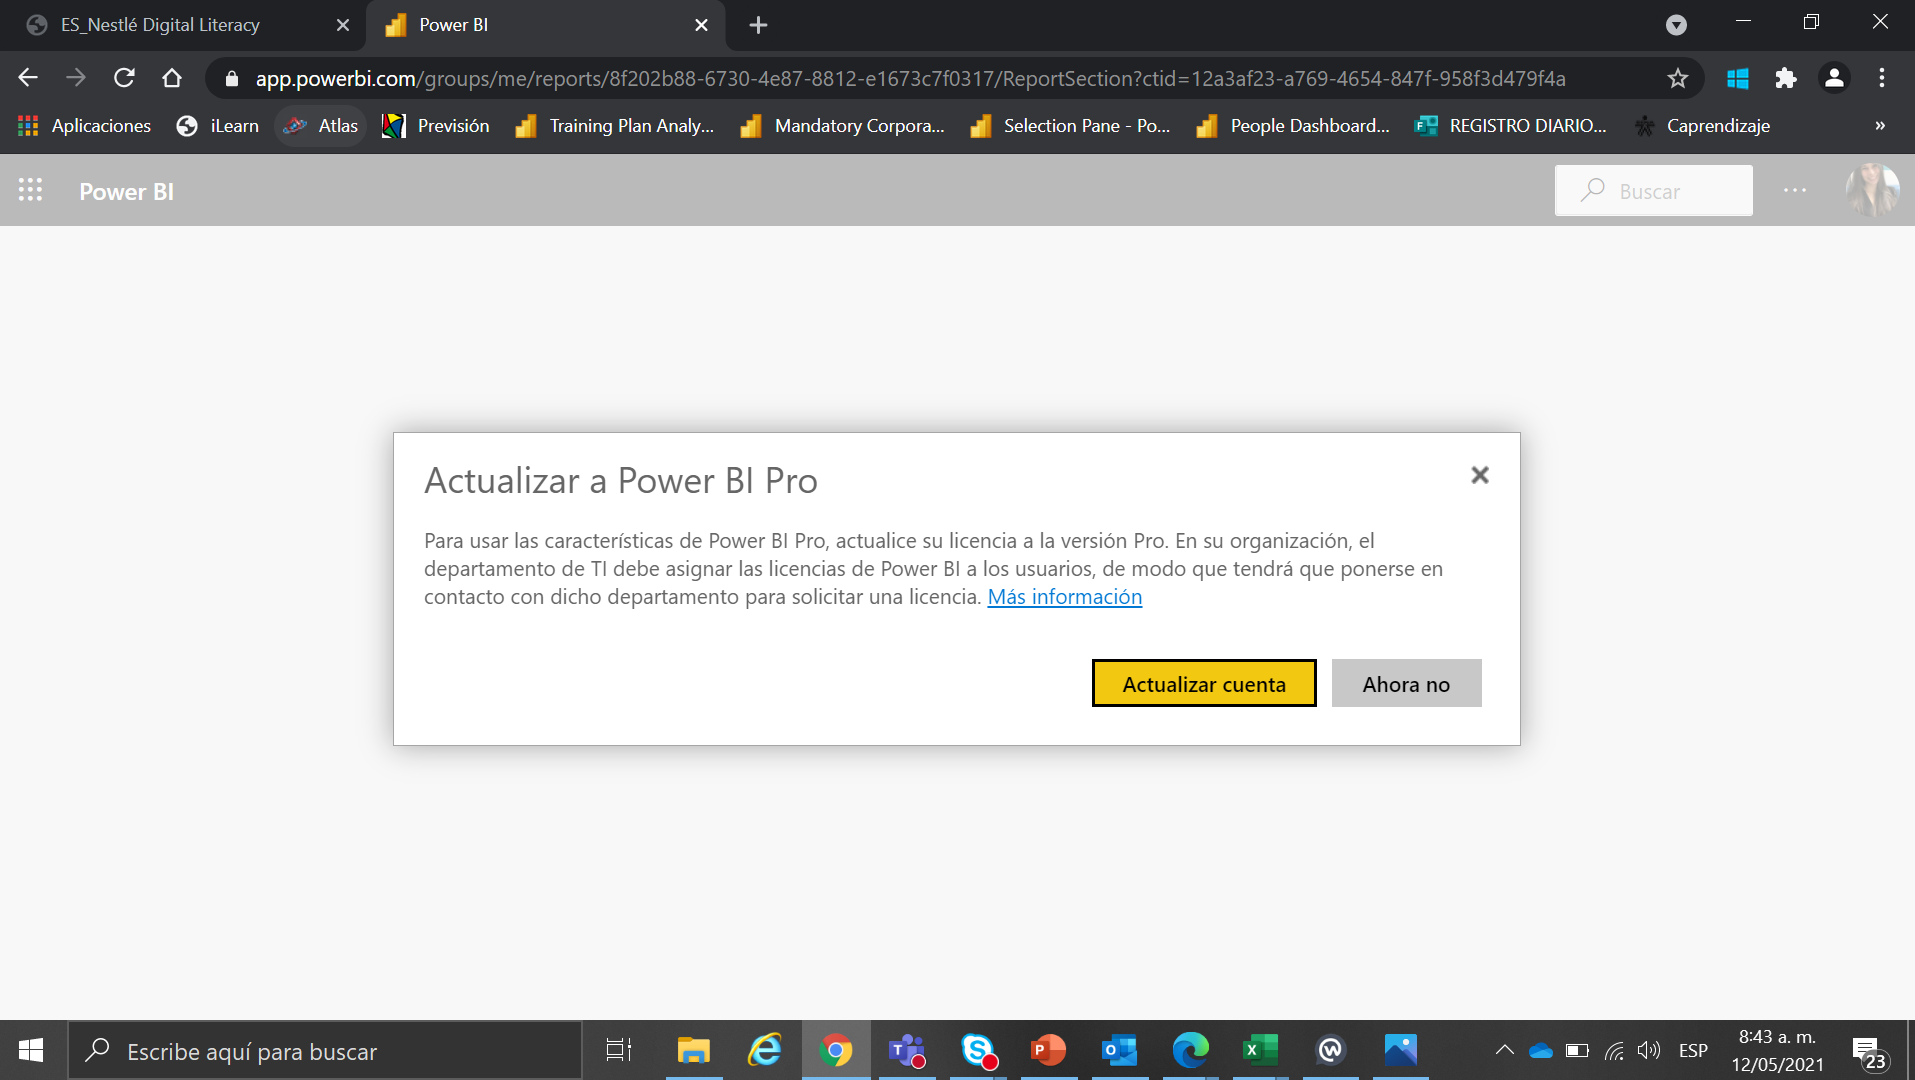Reload the current page

pyautogui.click(x=124, y=78)
